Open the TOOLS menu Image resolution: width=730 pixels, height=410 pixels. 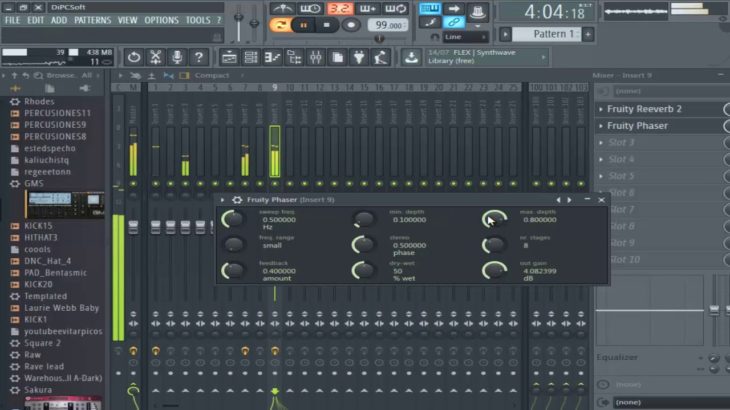click(x=198, y=20)
